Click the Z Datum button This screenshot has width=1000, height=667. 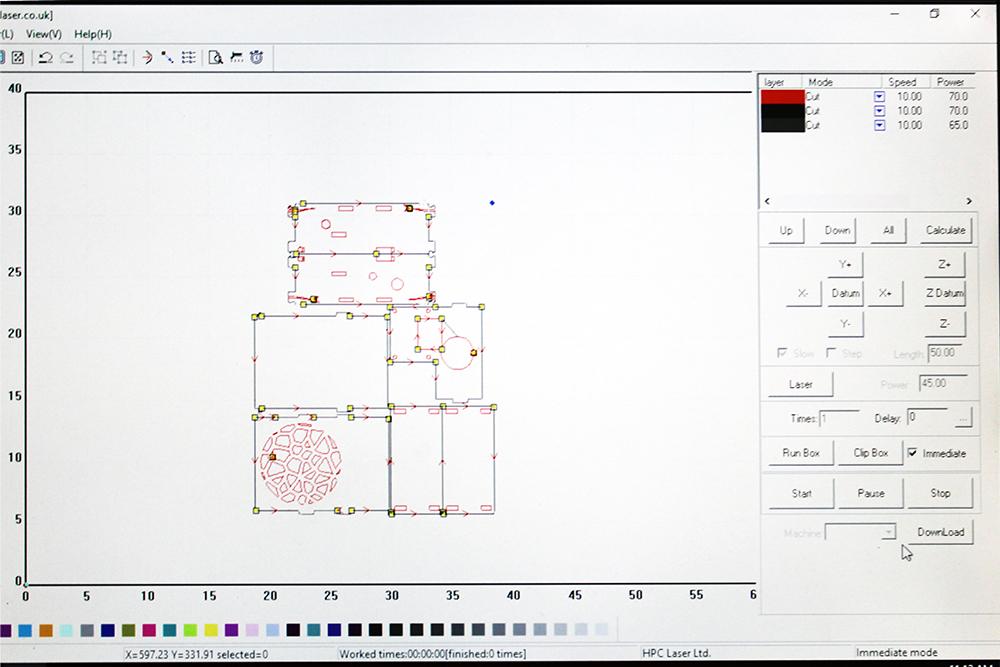click(945, 293)
